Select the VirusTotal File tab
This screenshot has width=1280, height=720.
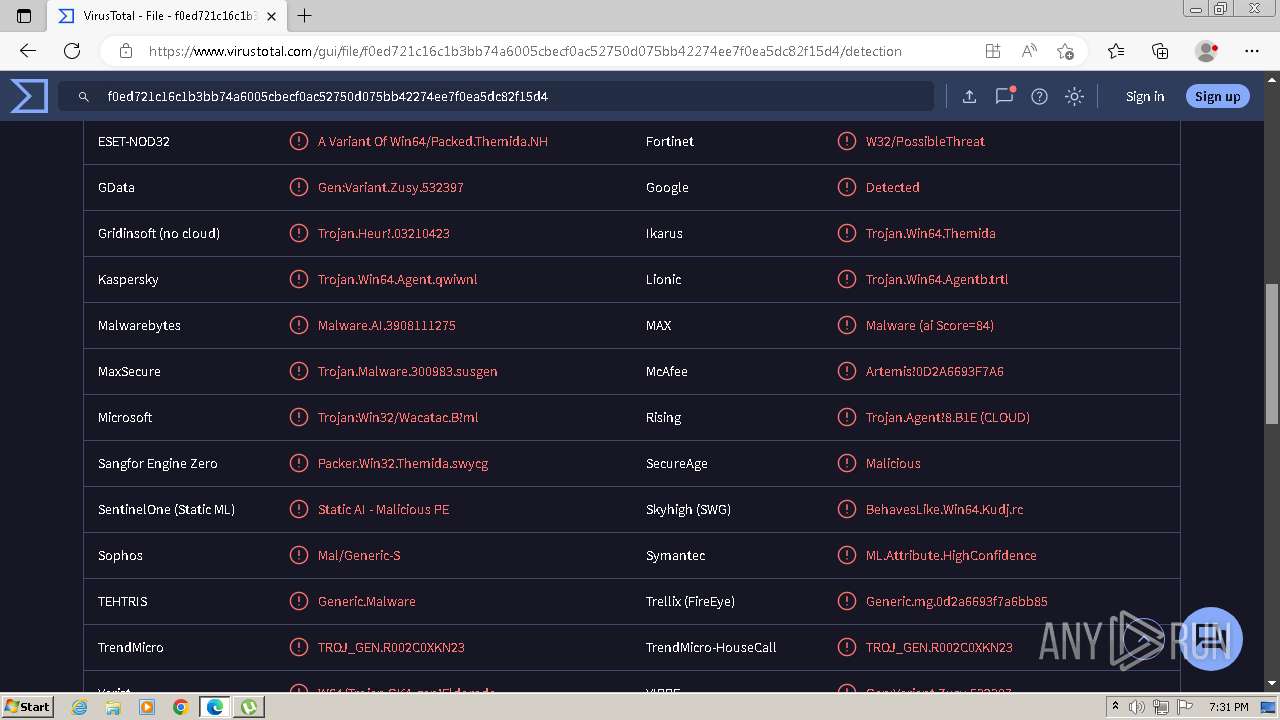coord(165,16)
